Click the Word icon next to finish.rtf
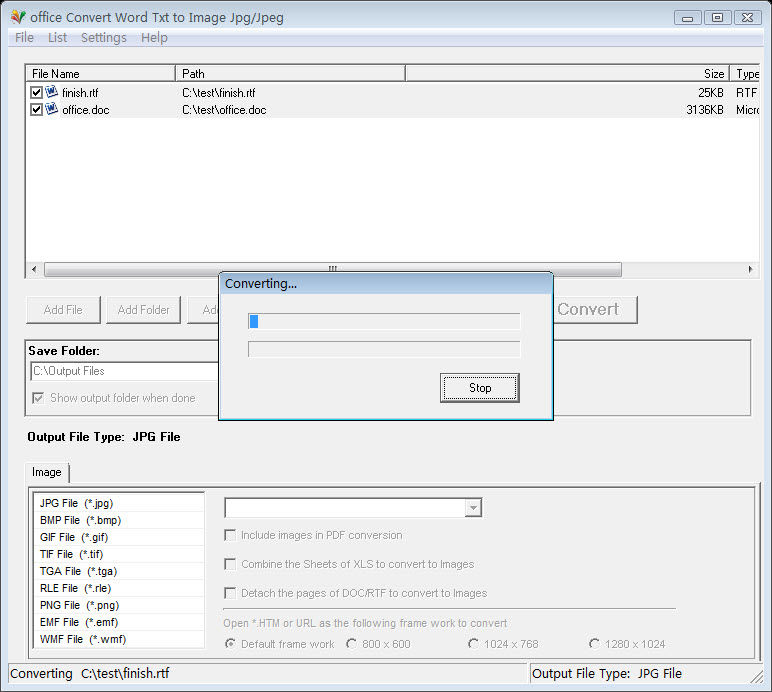 point(52,92)
